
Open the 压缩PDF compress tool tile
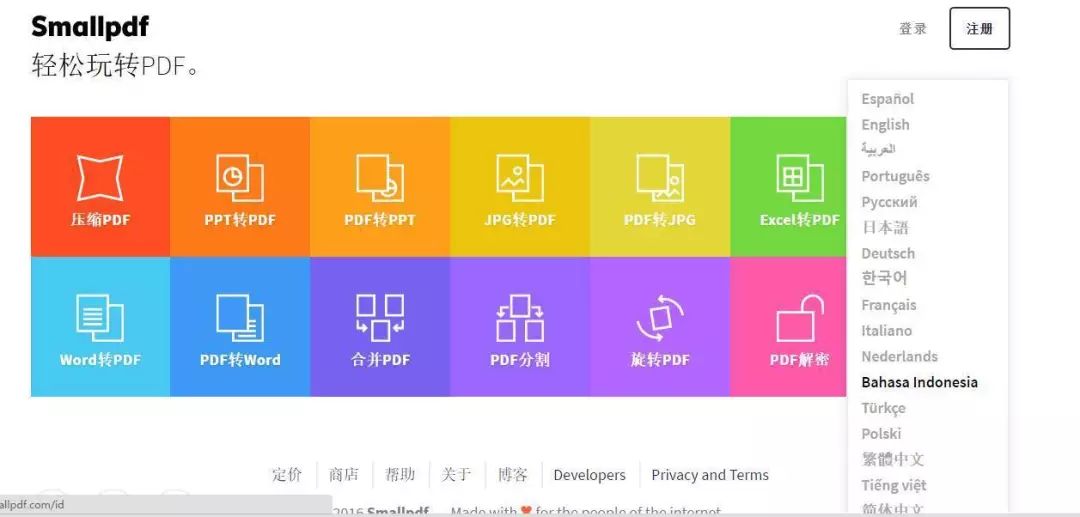coord(101,187)
